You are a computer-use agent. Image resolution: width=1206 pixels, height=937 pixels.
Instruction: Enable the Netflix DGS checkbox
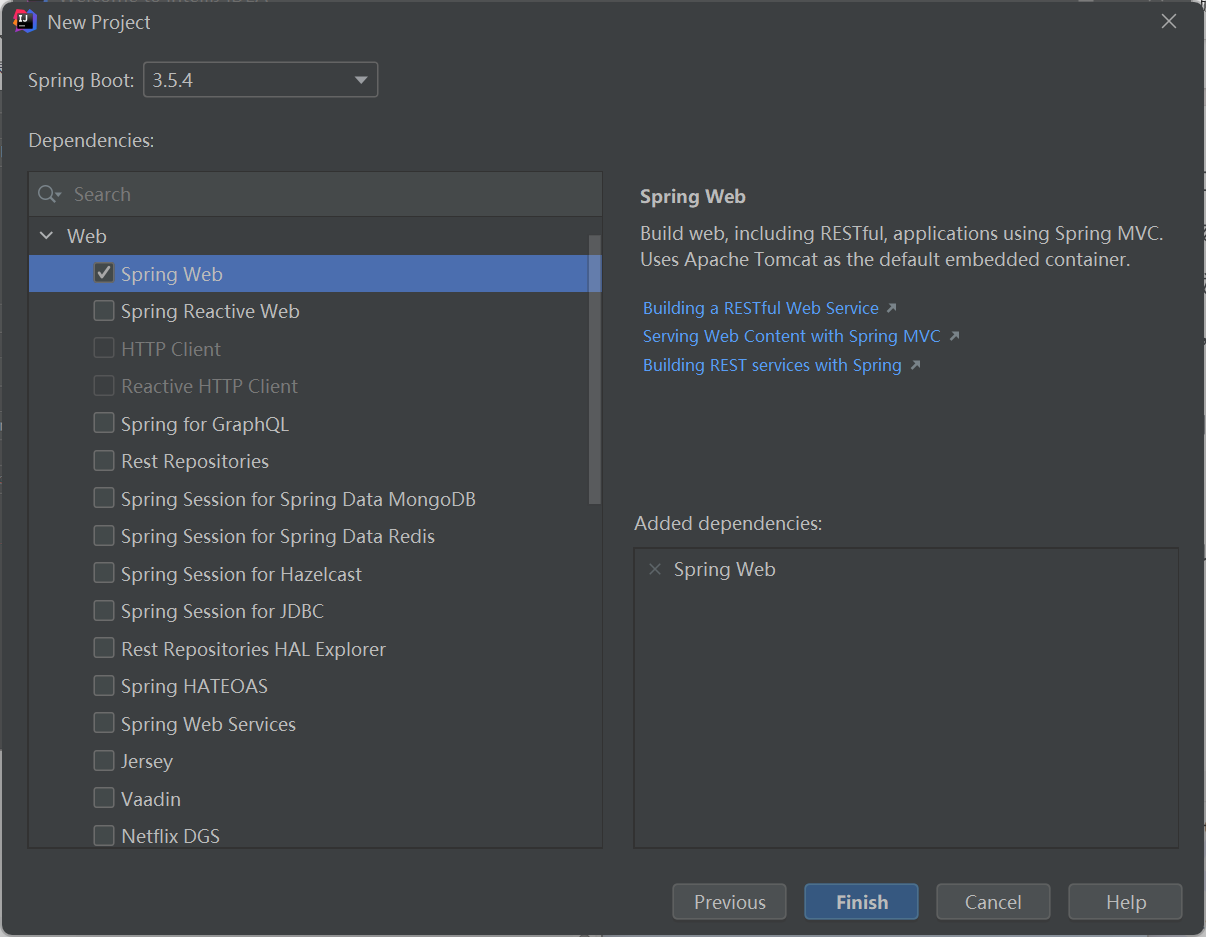click(x=103, y=836)
